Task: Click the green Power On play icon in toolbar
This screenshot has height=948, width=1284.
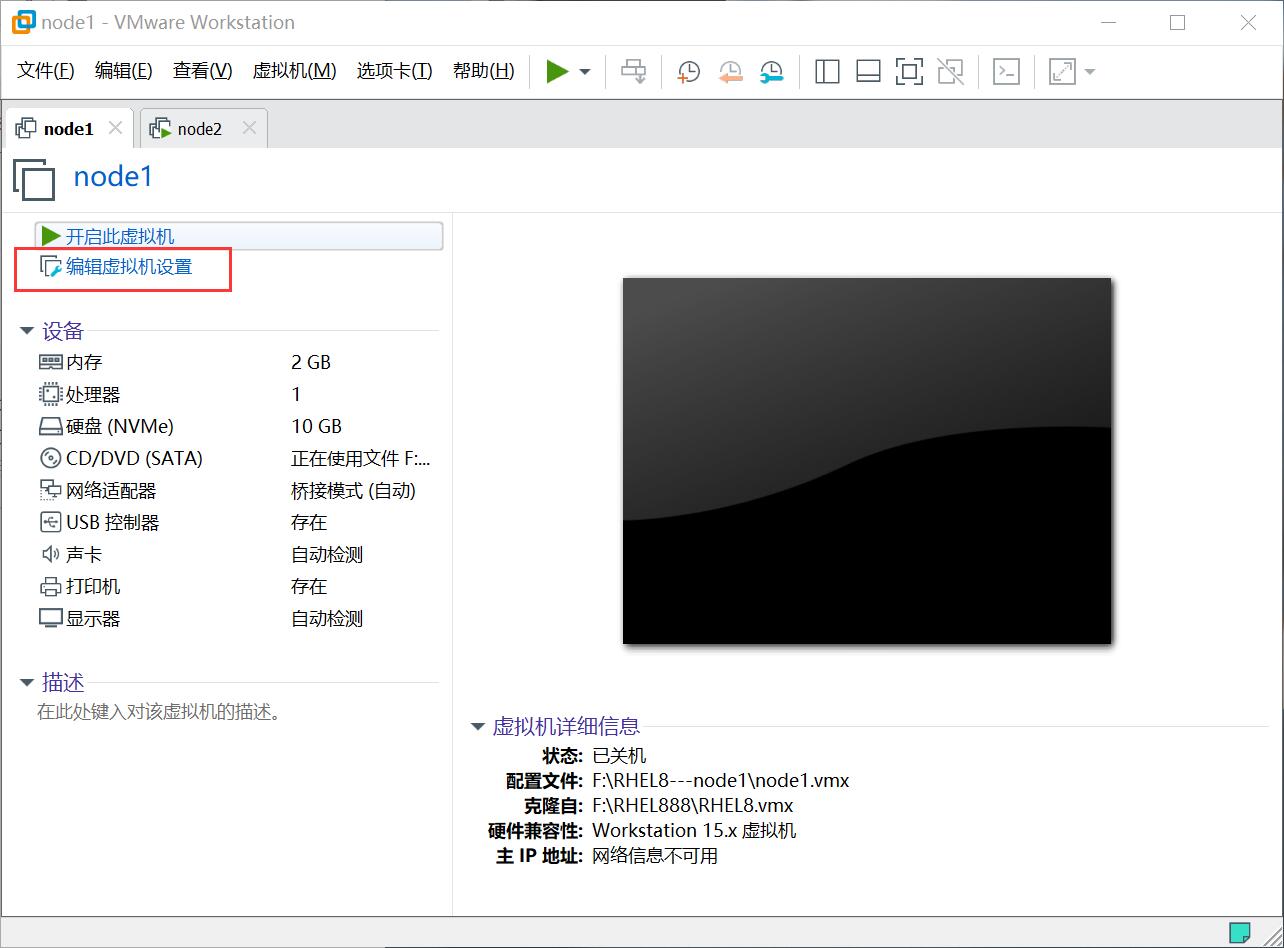Action: [557, 71]
